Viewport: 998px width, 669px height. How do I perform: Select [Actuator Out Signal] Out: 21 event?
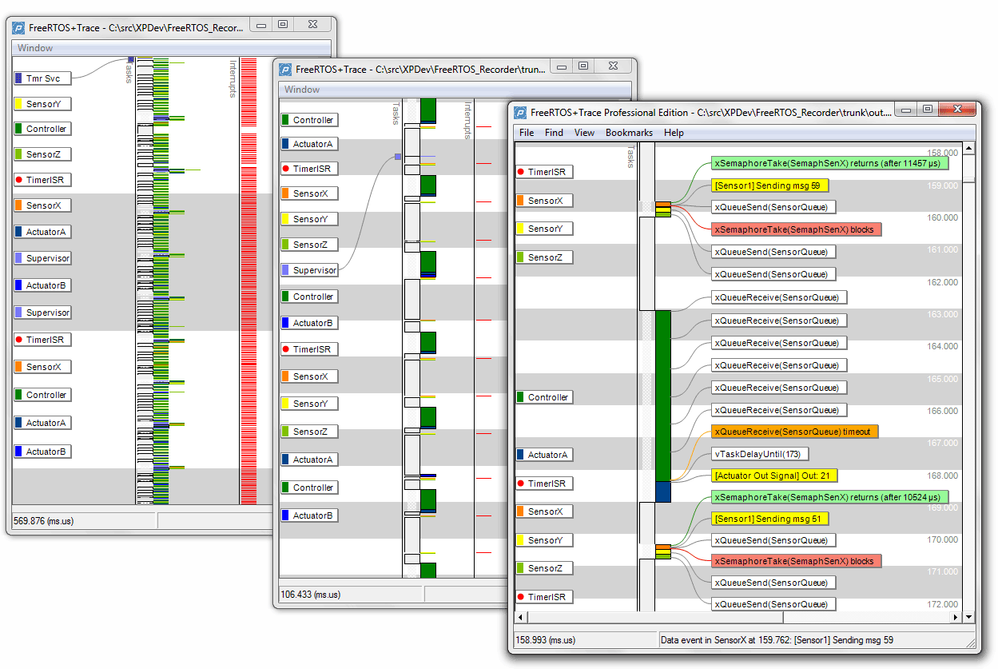pyautogui.click(x=774, y=475)
